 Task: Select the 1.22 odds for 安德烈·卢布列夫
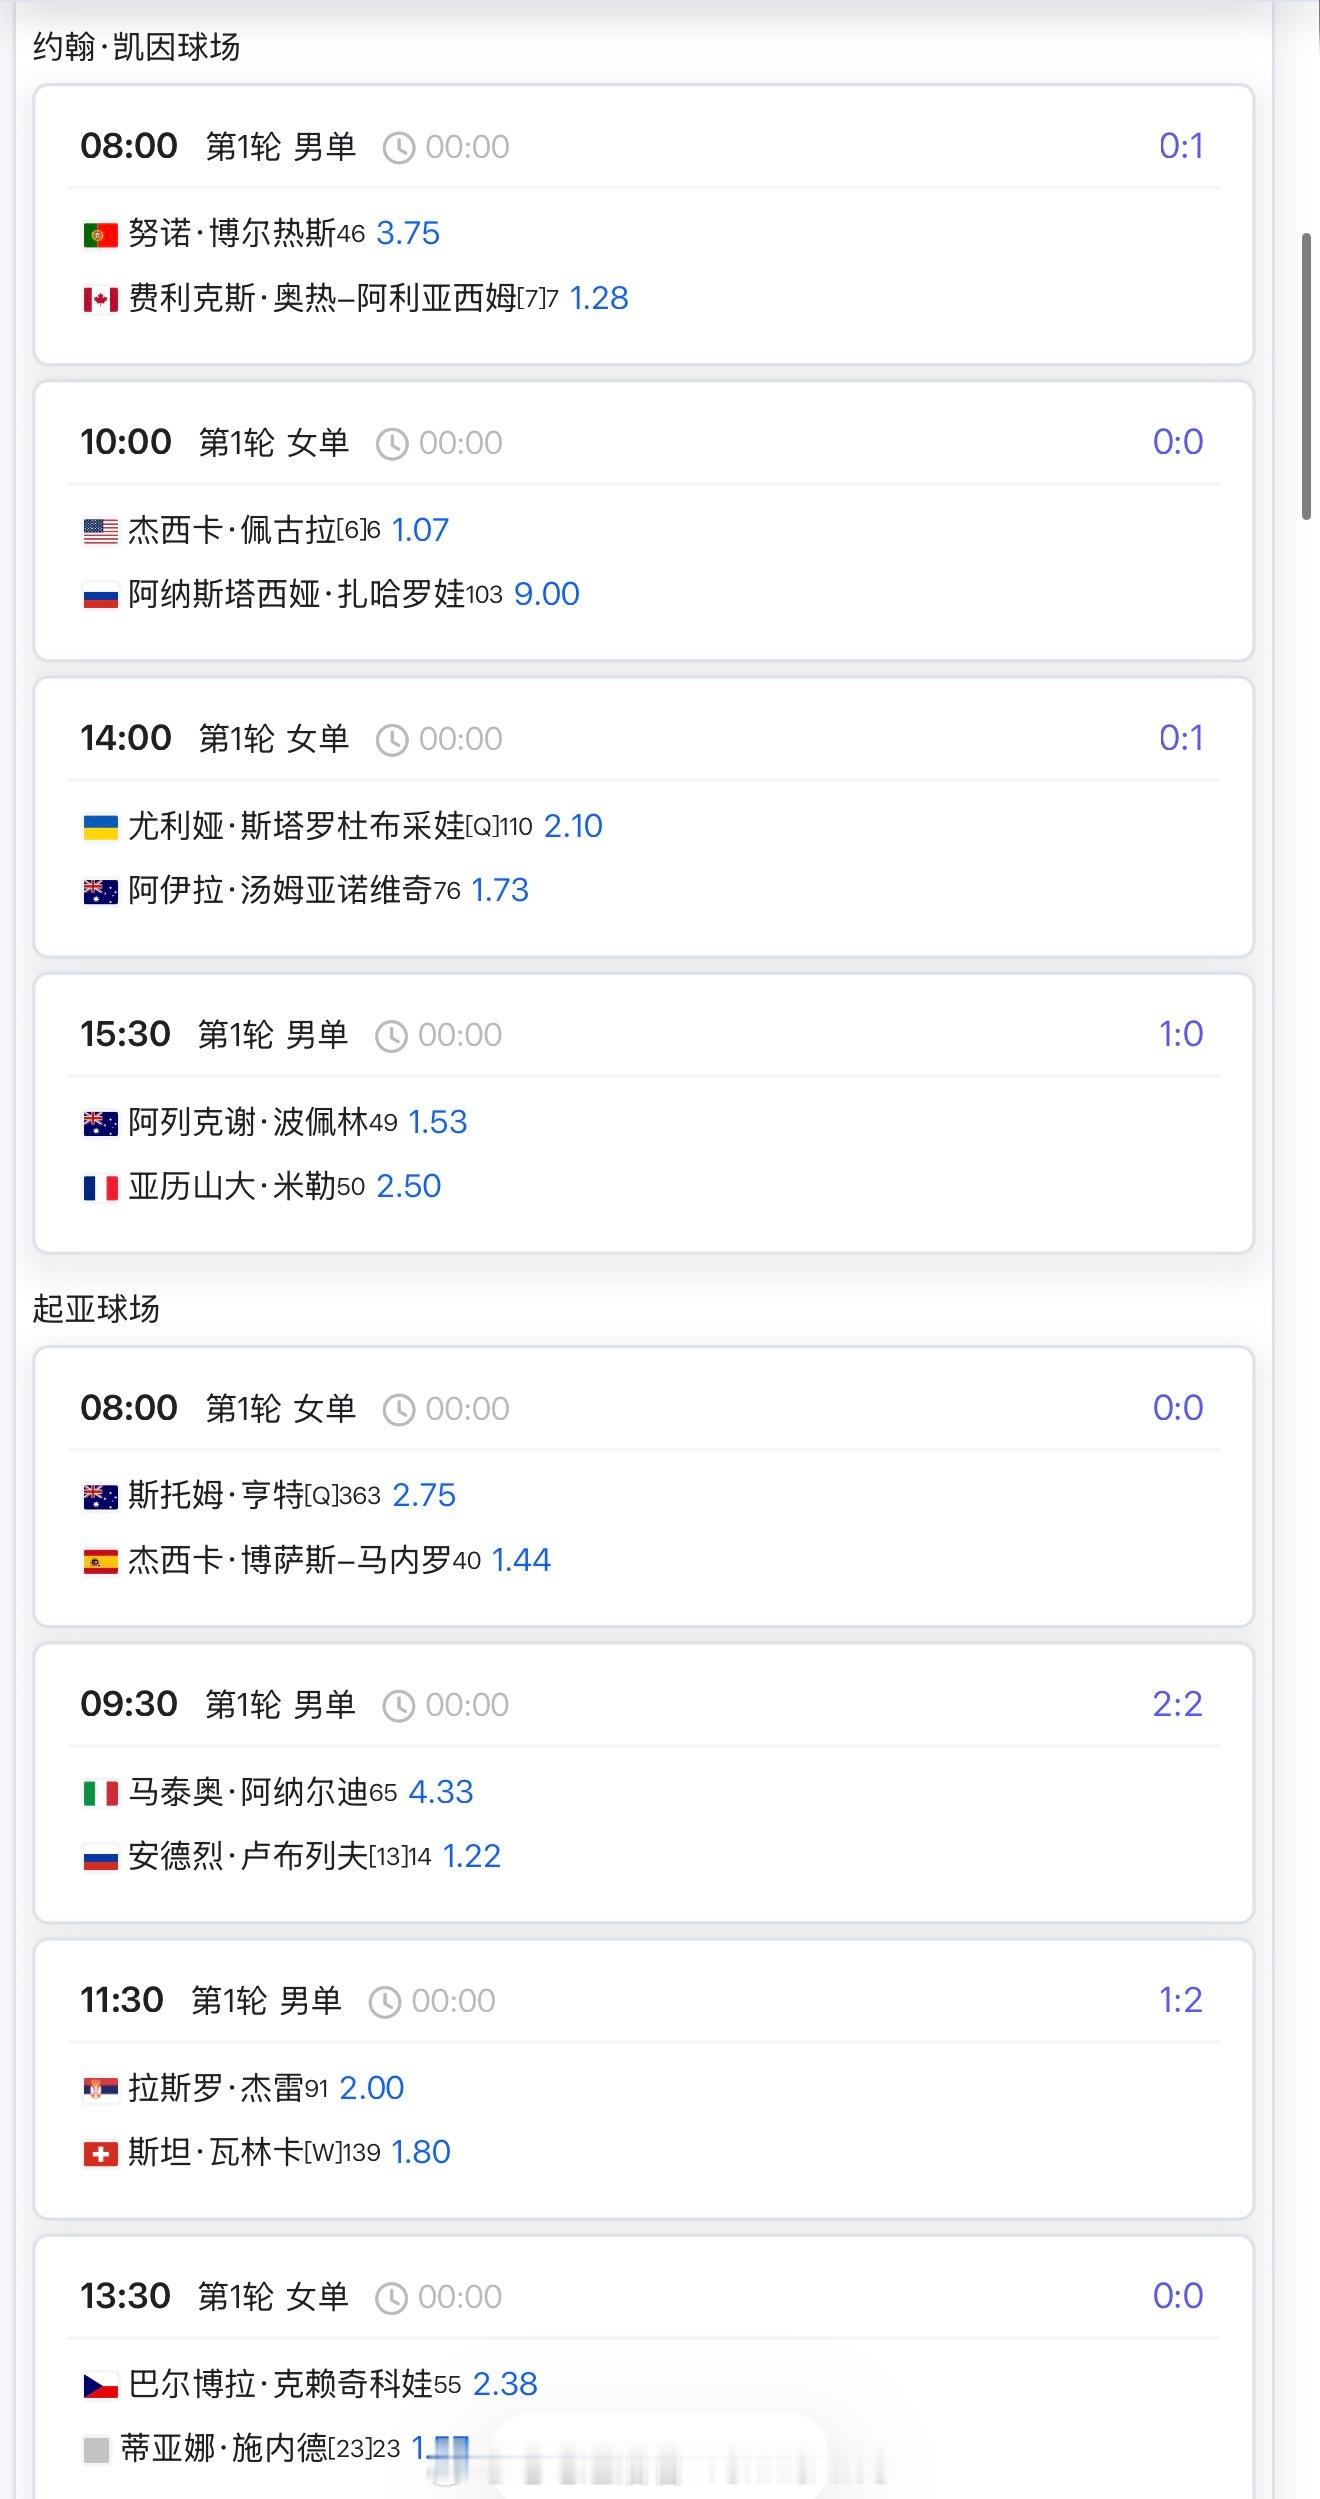tap(471, 1857)
